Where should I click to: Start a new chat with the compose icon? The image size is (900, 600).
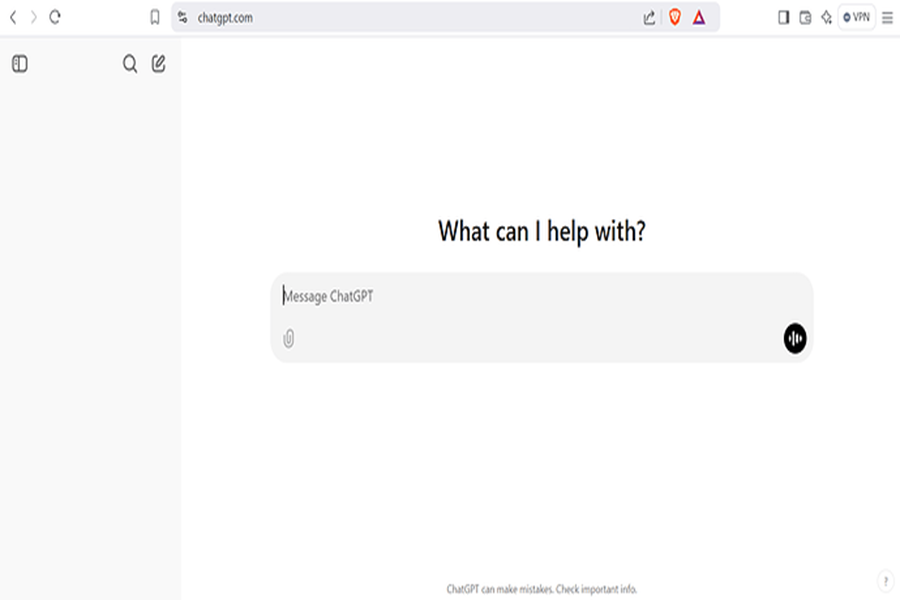[x=158, y=63]
